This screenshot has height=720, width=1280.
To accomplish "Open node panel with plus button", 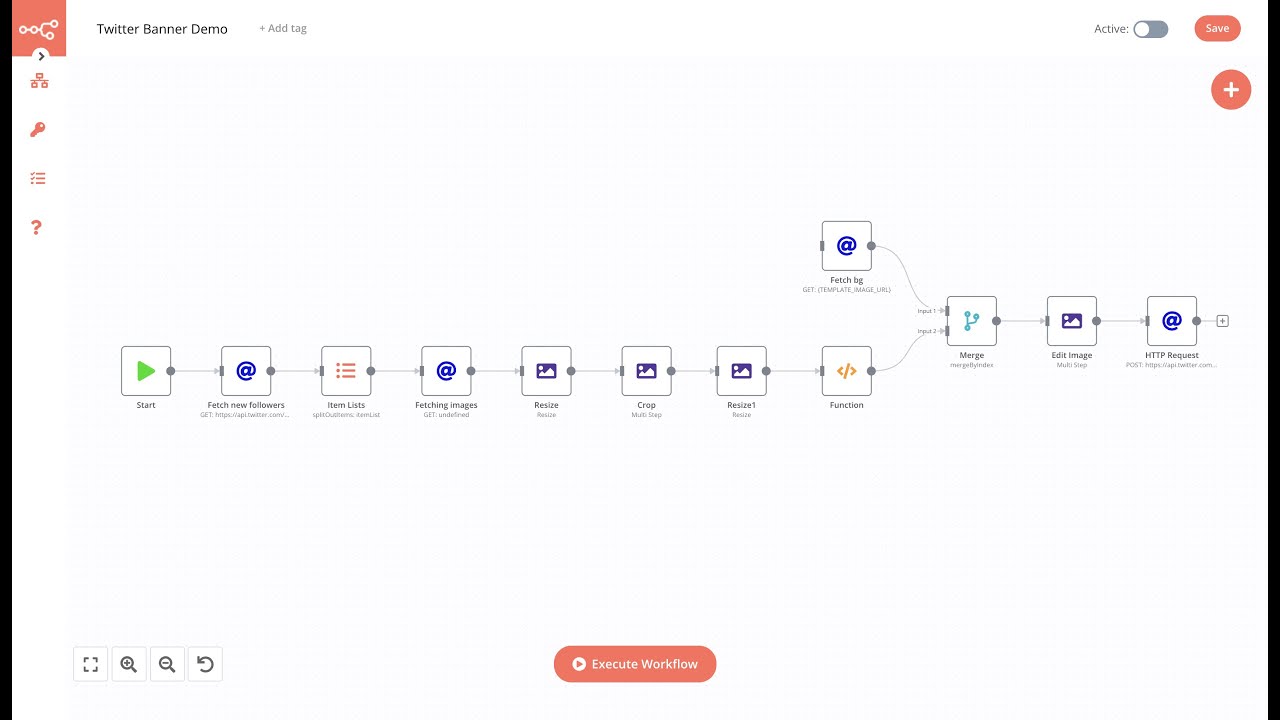I will click(x=1230, y=90).
